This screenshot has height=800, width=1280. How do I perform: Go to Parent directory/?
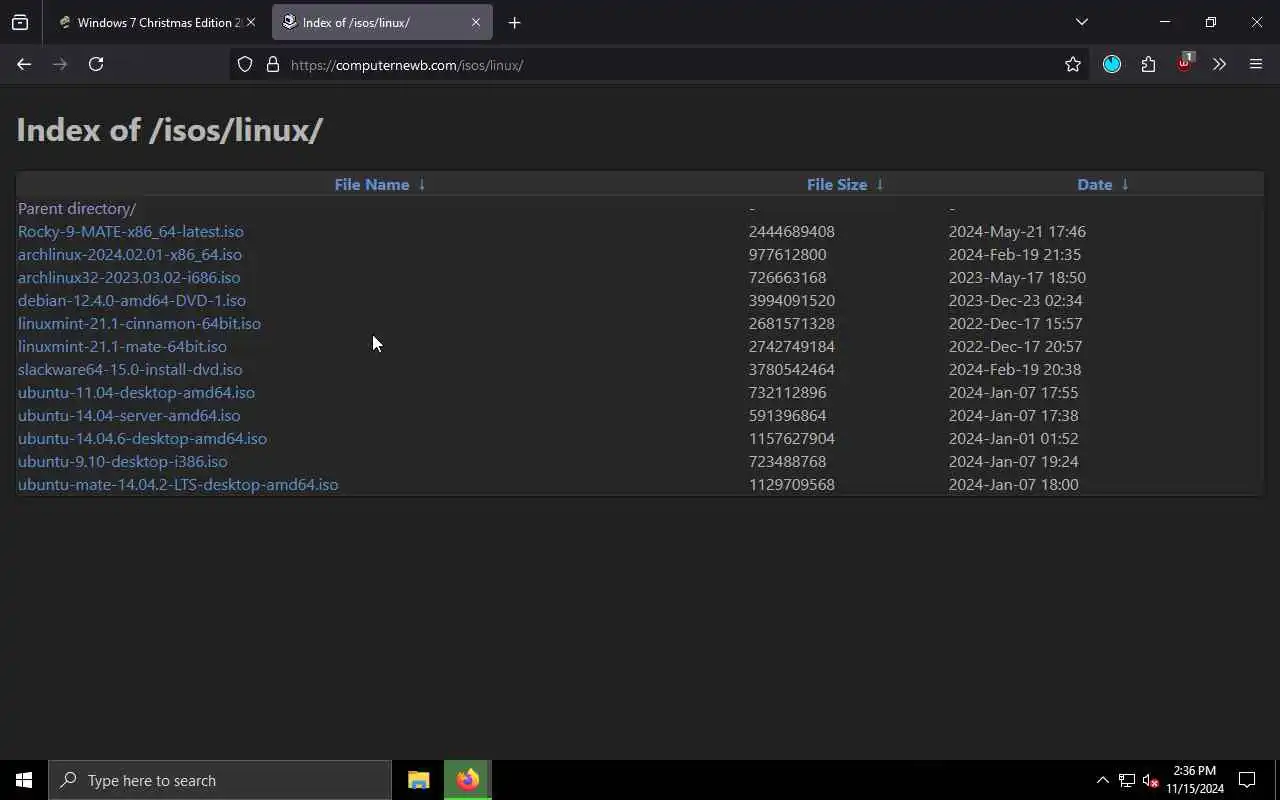pyautogui.click(x=77, y=208)
